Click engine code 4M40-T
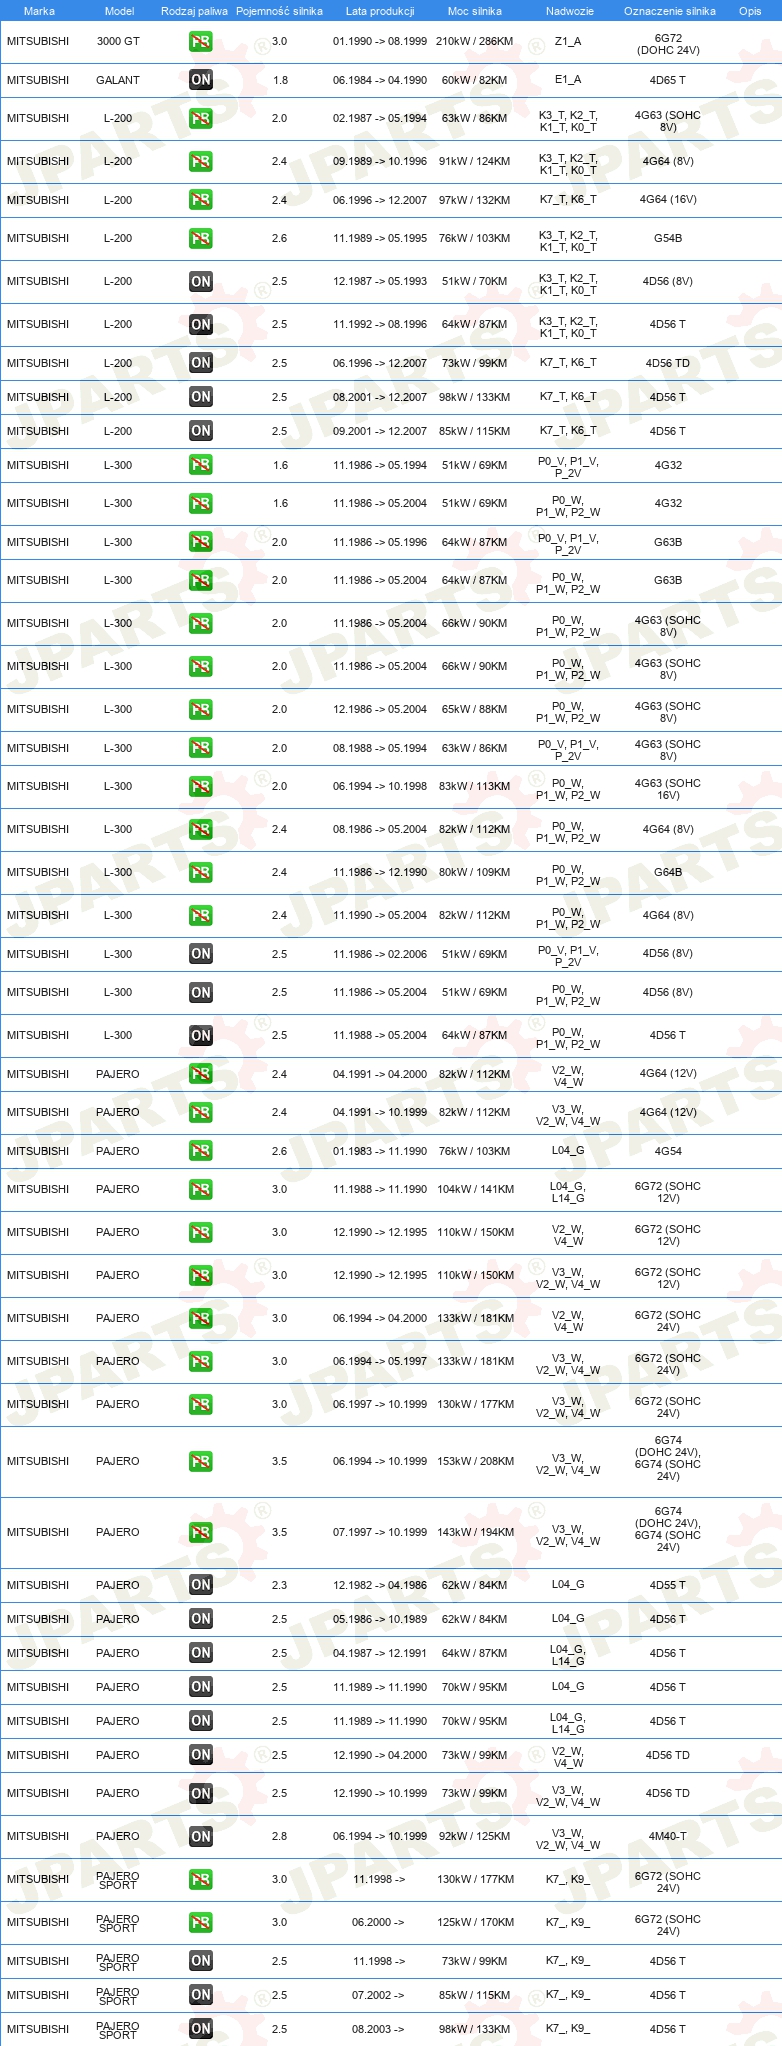The height and width of the screenshot is (2046, 782). point(668,1836)
